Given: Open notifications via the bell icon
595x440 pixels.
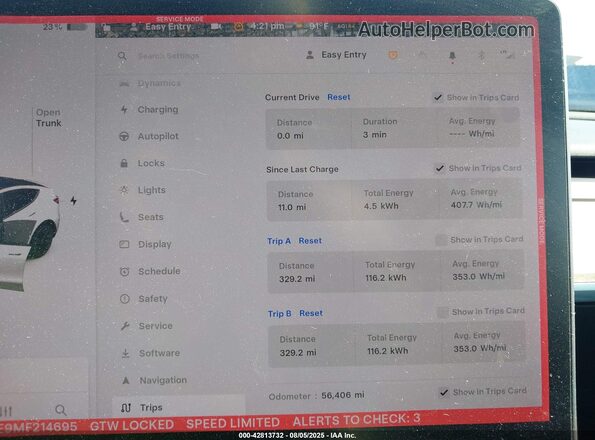Looking at the screenshot, I should click(452, 57).
